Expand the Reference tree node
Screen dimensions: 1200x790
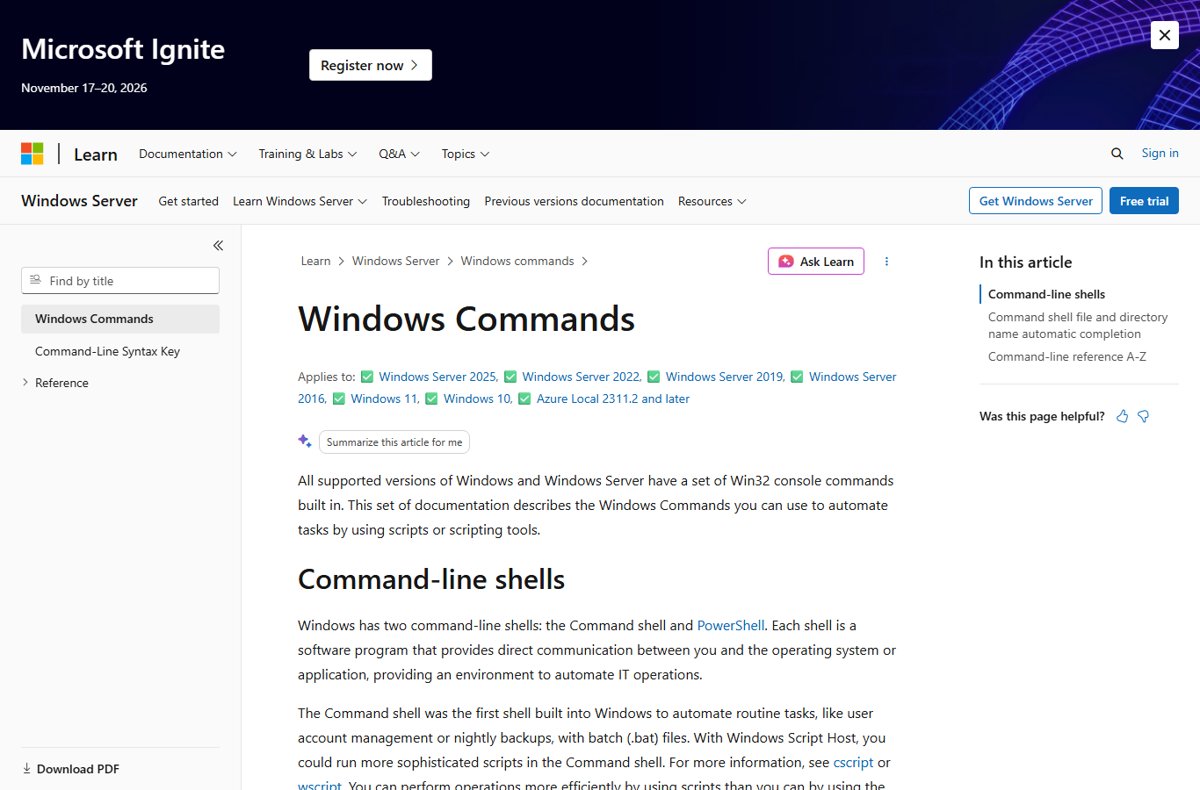(25, 383)
